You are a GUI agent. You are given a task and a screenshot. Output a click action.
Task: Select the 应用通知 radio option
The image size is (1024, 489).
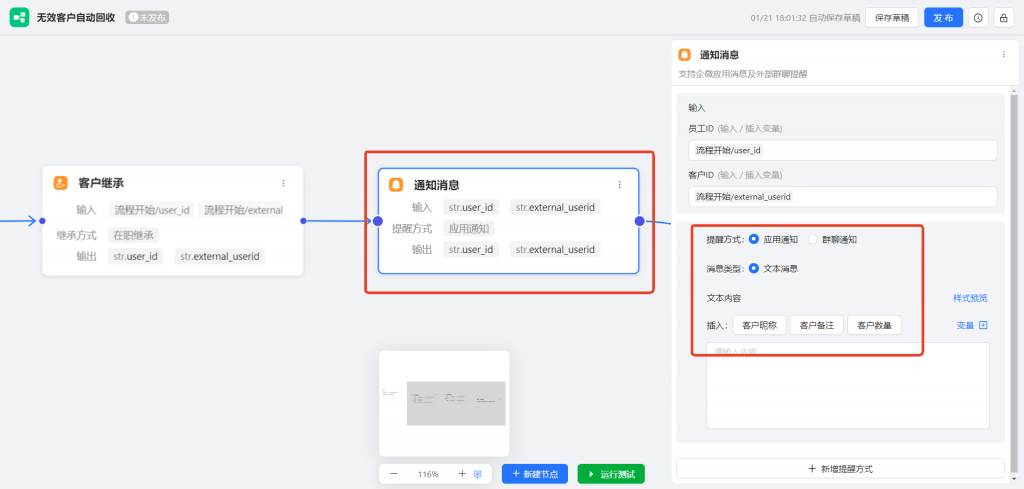754,239
